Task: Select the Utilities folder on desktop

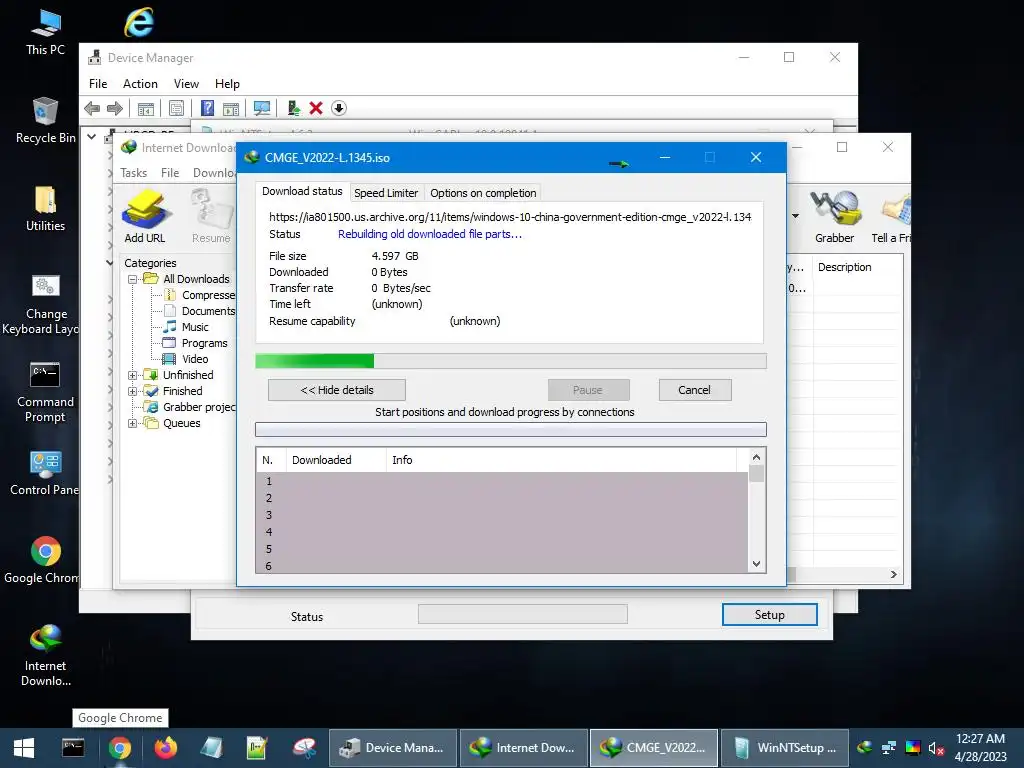Action: tap(45, 208)
